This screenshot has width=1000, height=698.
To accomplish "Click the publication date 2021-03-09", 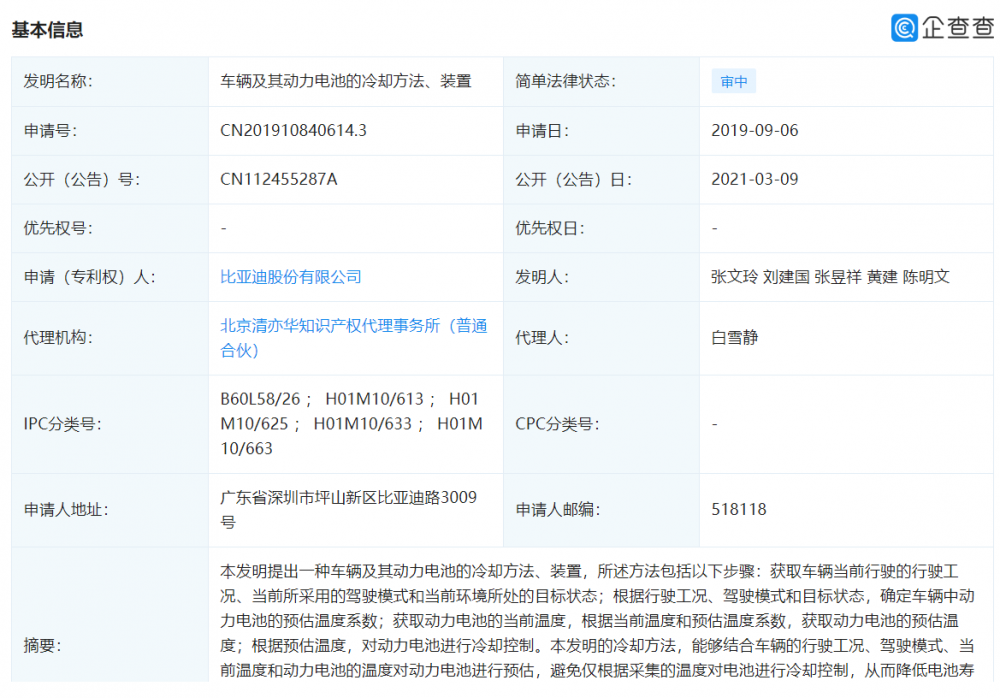I will (x=754, y=179).
